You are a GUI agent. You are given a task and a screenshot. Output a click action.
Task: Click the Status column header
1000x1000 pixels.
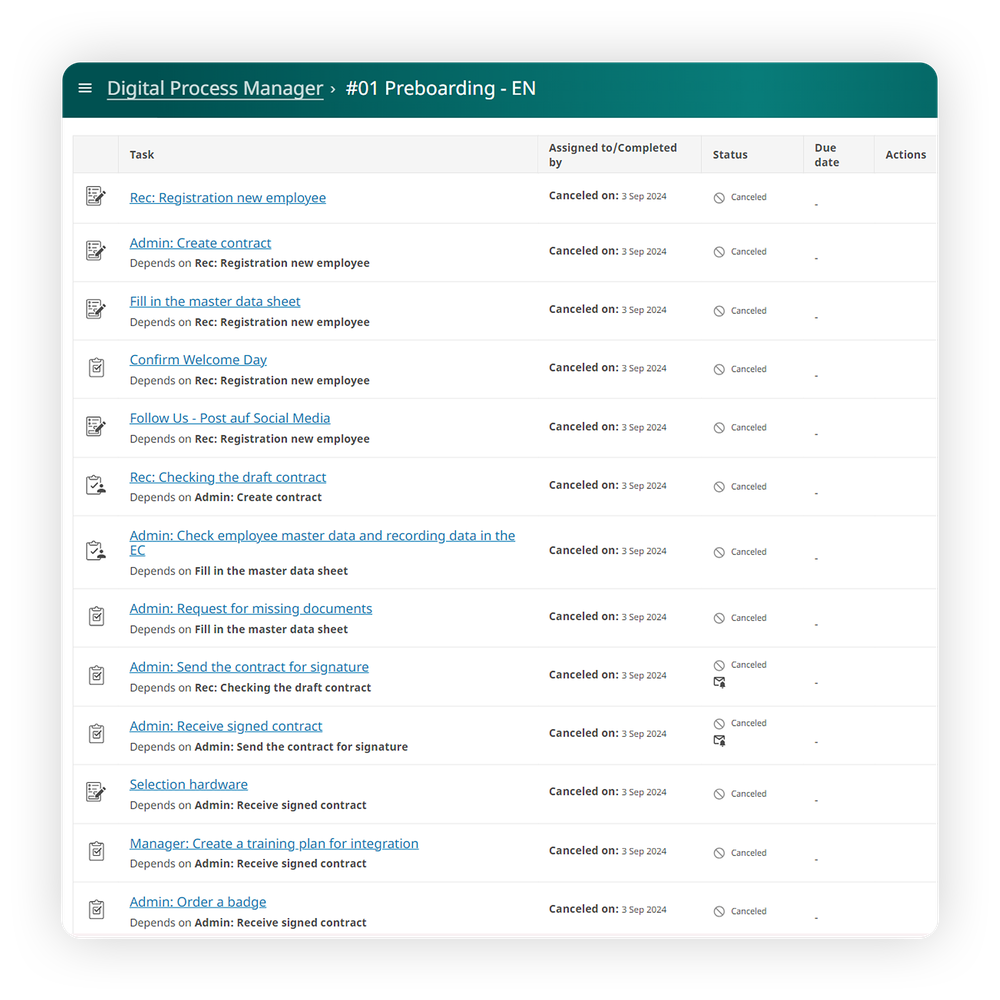tap(730, 154)
